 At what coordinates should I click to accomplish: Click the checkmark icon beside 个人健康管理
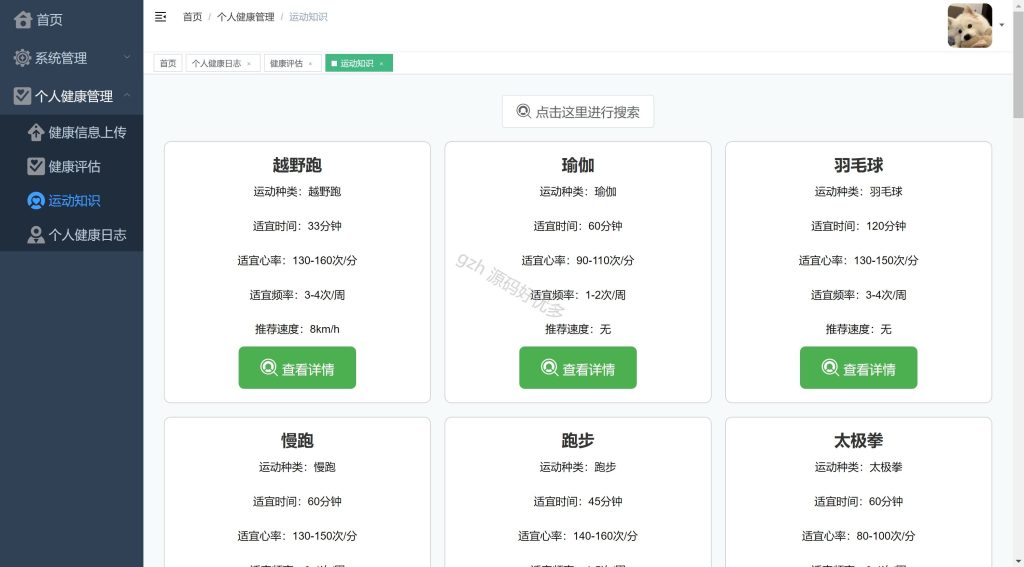coord(22,96)
